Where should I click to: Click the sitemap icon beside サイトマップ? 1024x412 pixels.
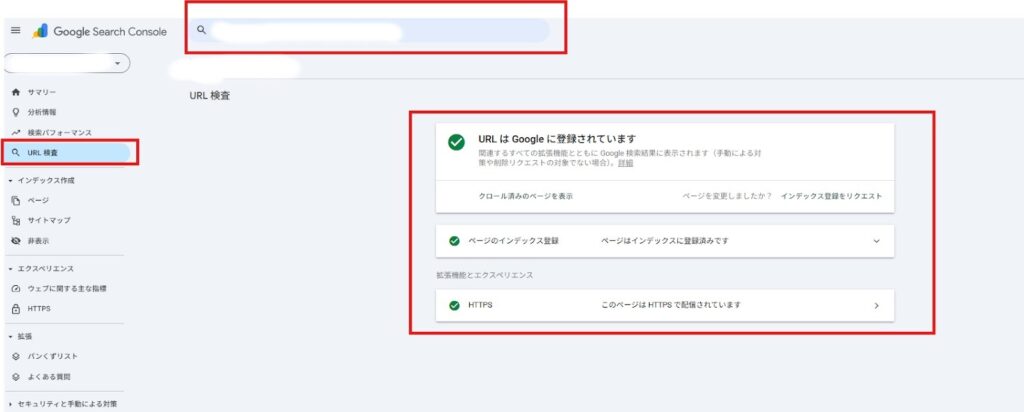16,221
